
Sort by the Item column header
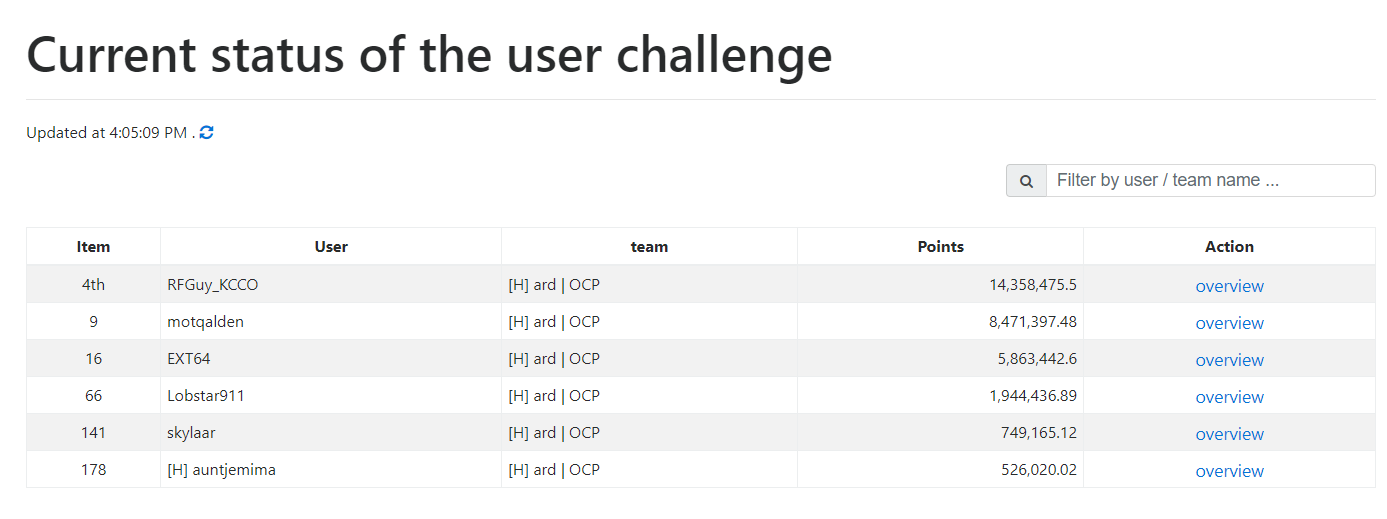click(93, 246)
